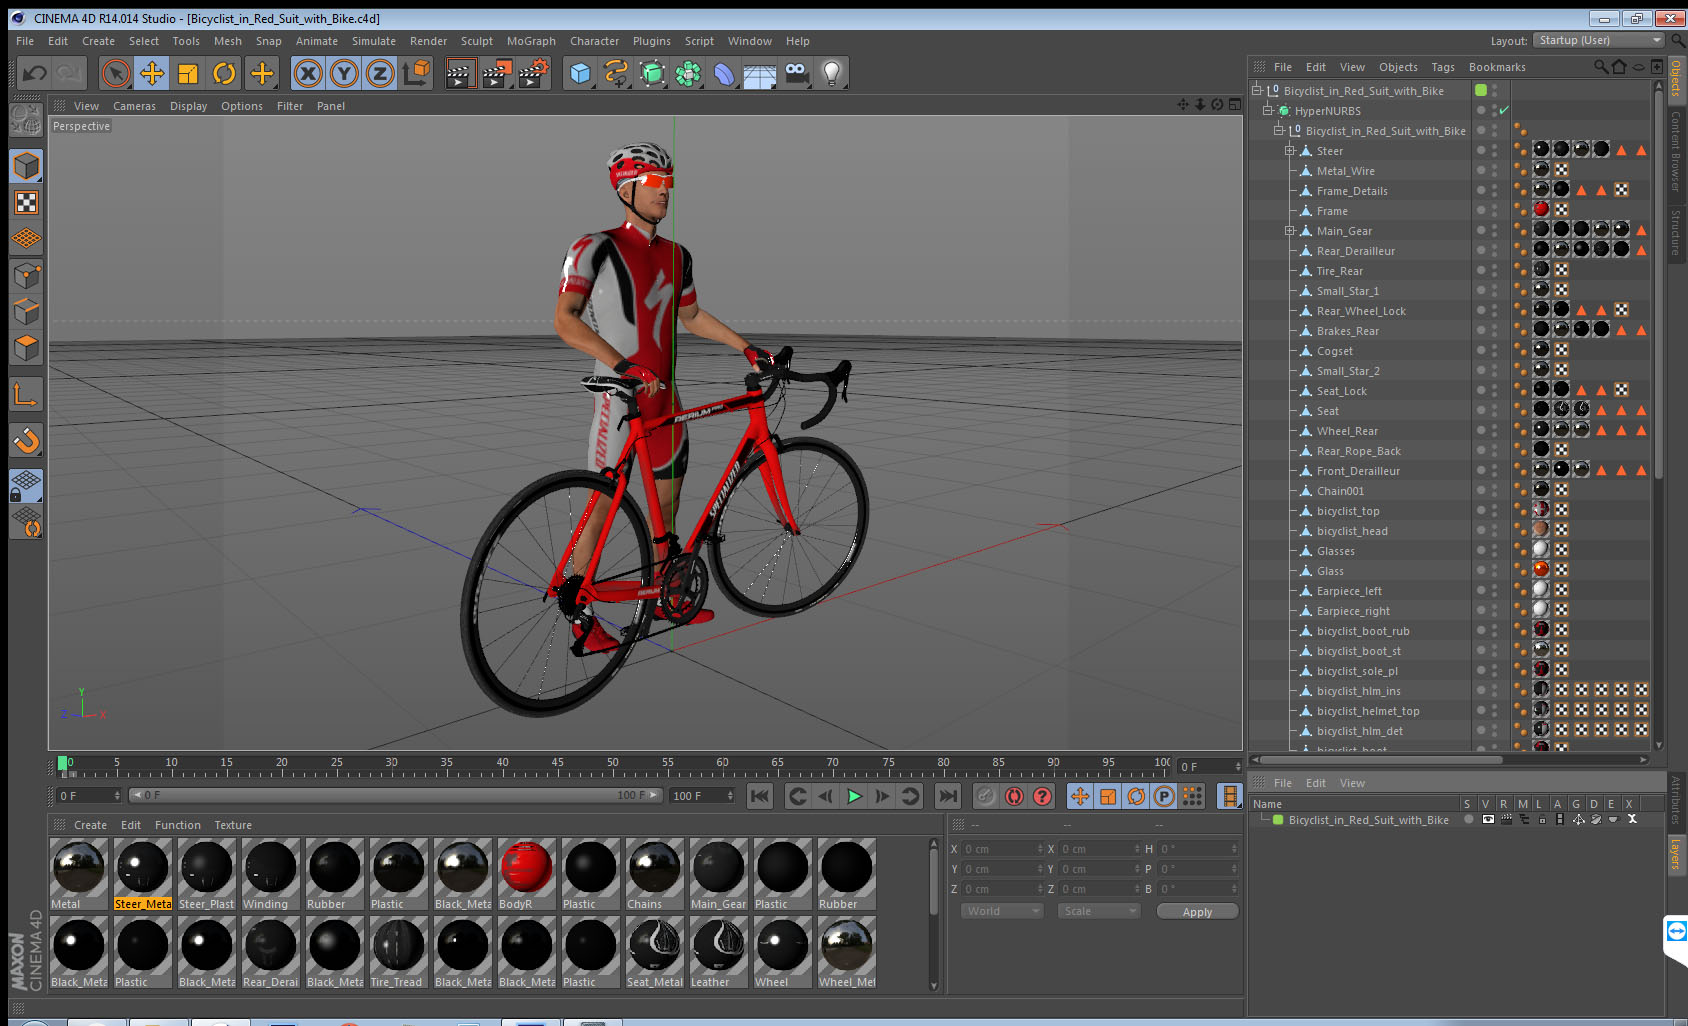Switch to Polygons mode
The height and width of the screenshot is (1026, 1688).
(x=26, y=348)
